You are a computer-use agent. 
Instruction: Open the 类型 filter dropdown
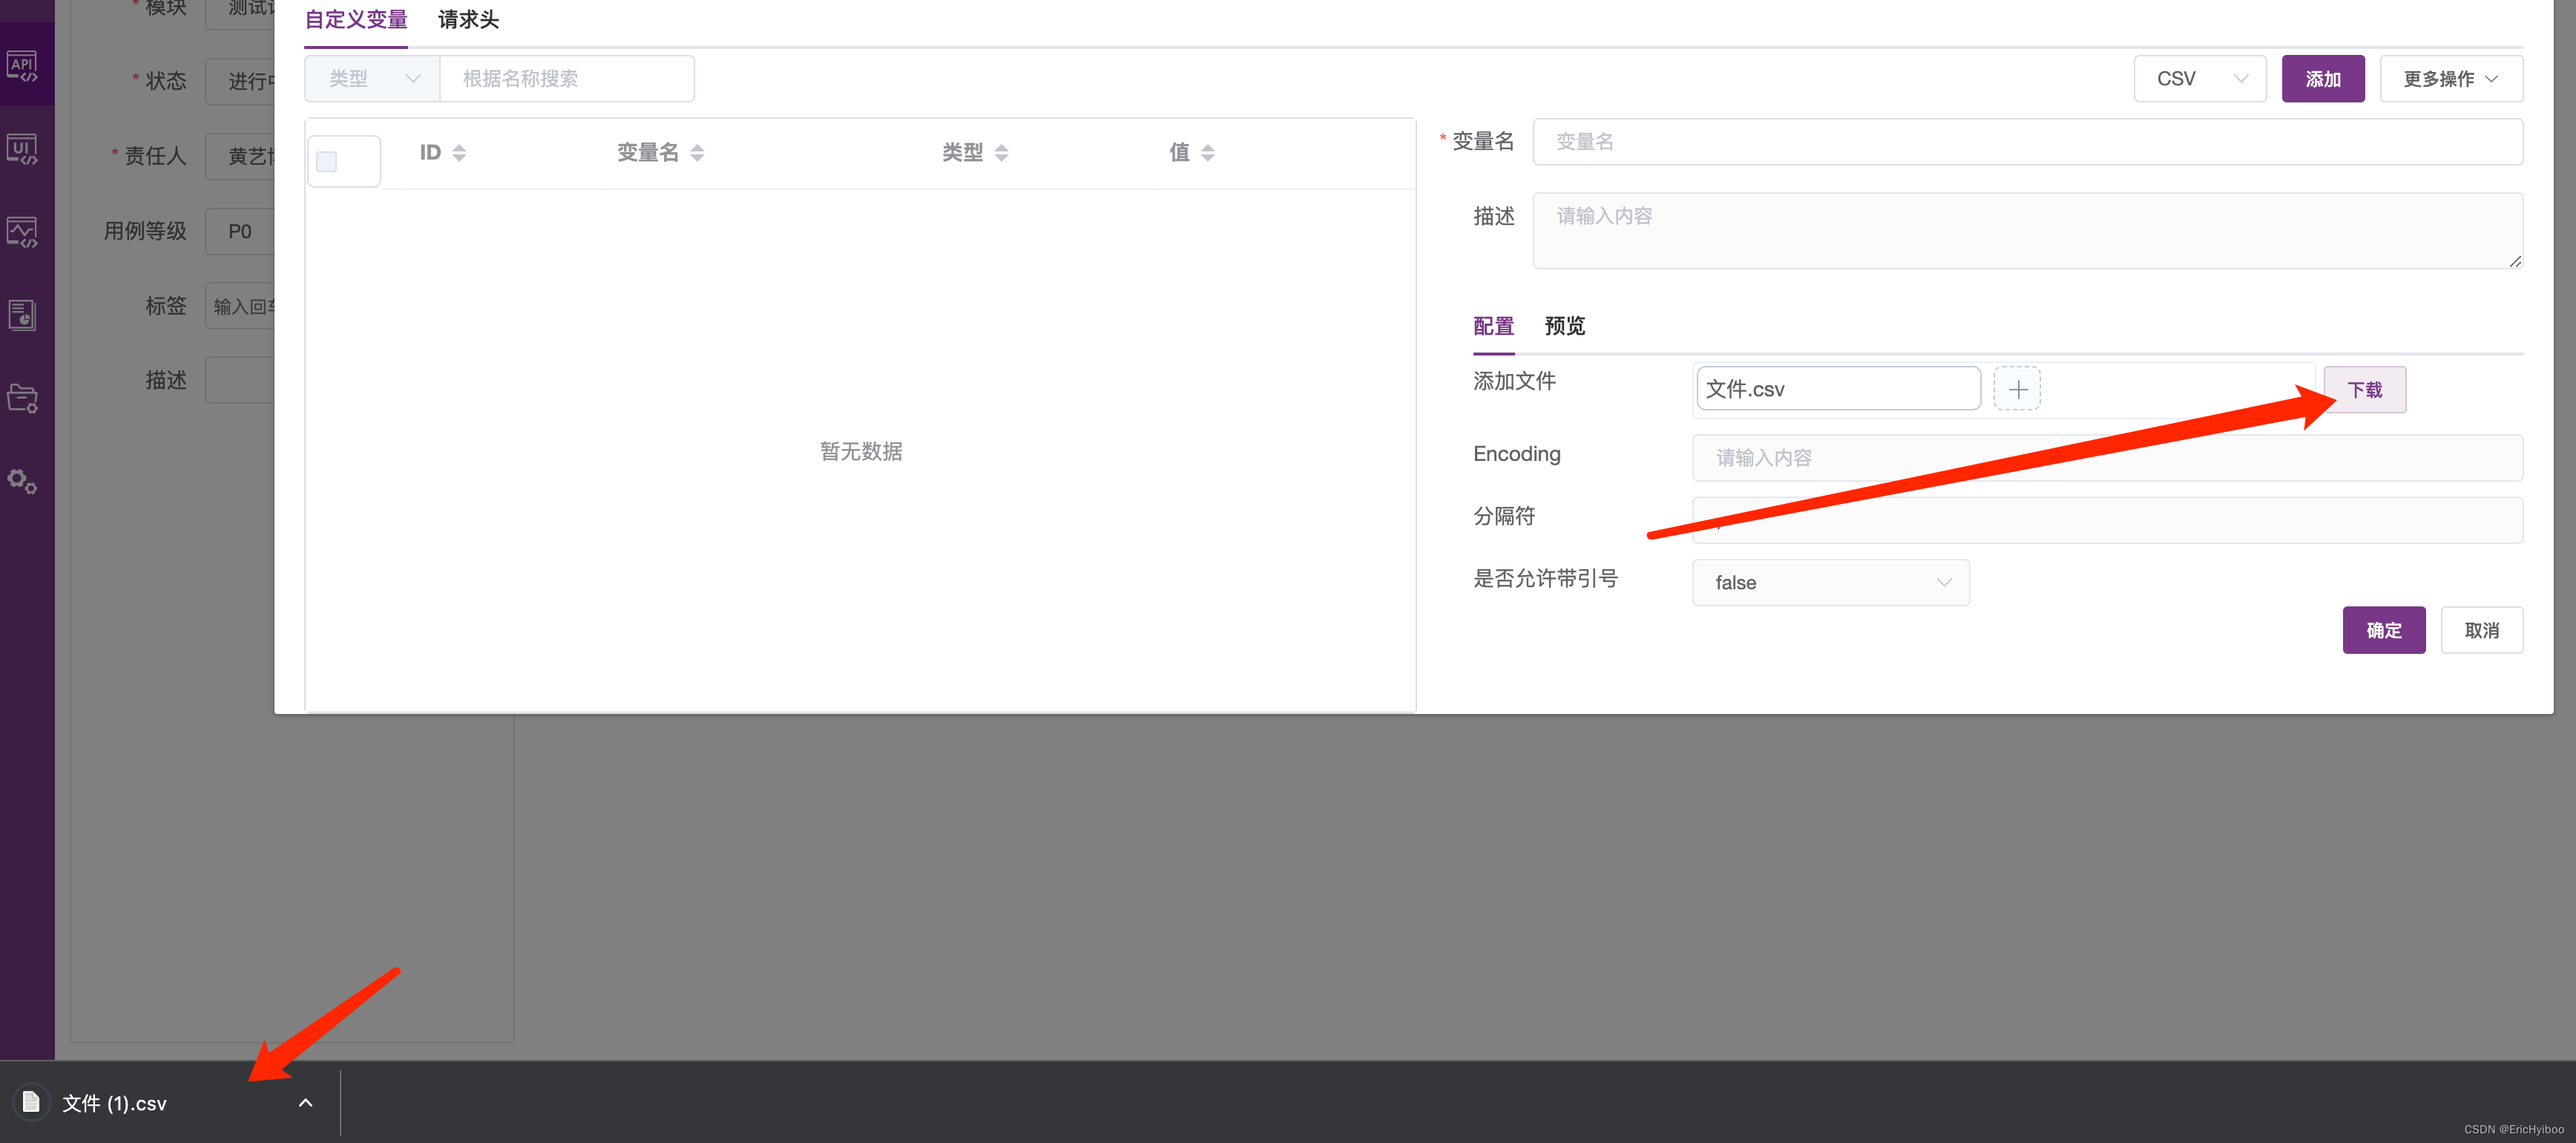click(x=372, y=79)
